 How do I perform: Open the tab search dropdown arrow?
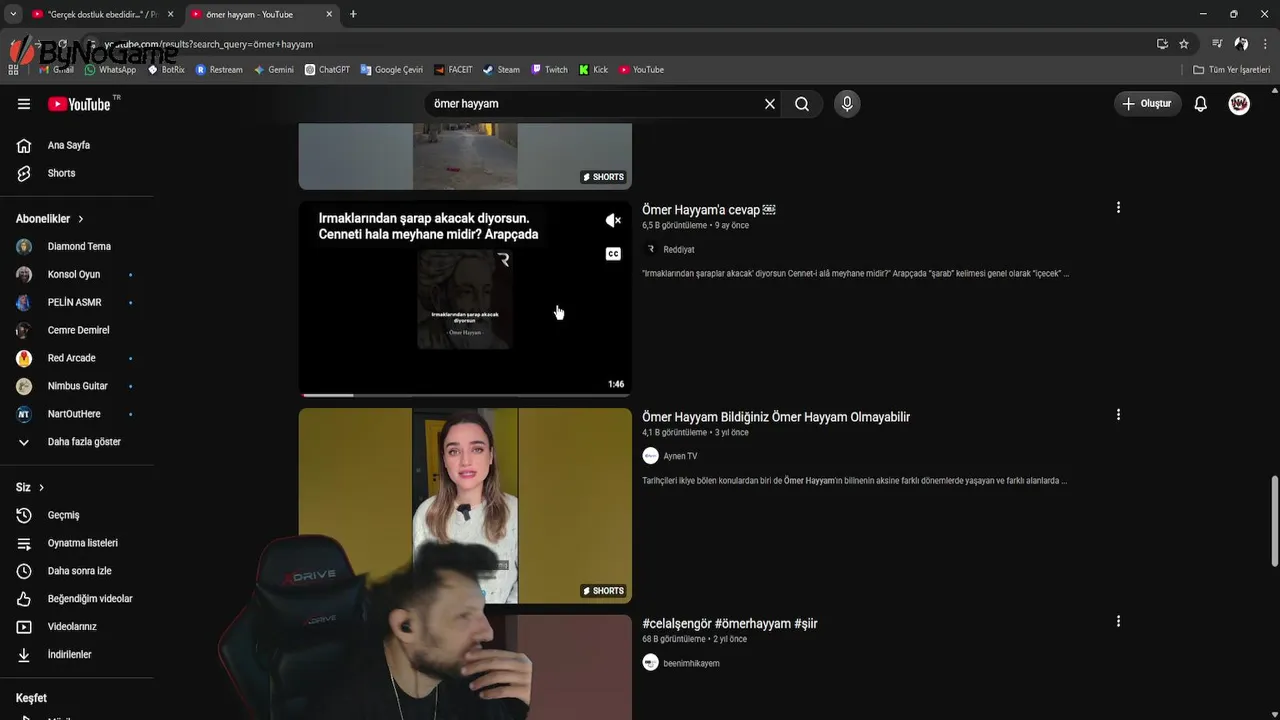[x=13, y=14]
